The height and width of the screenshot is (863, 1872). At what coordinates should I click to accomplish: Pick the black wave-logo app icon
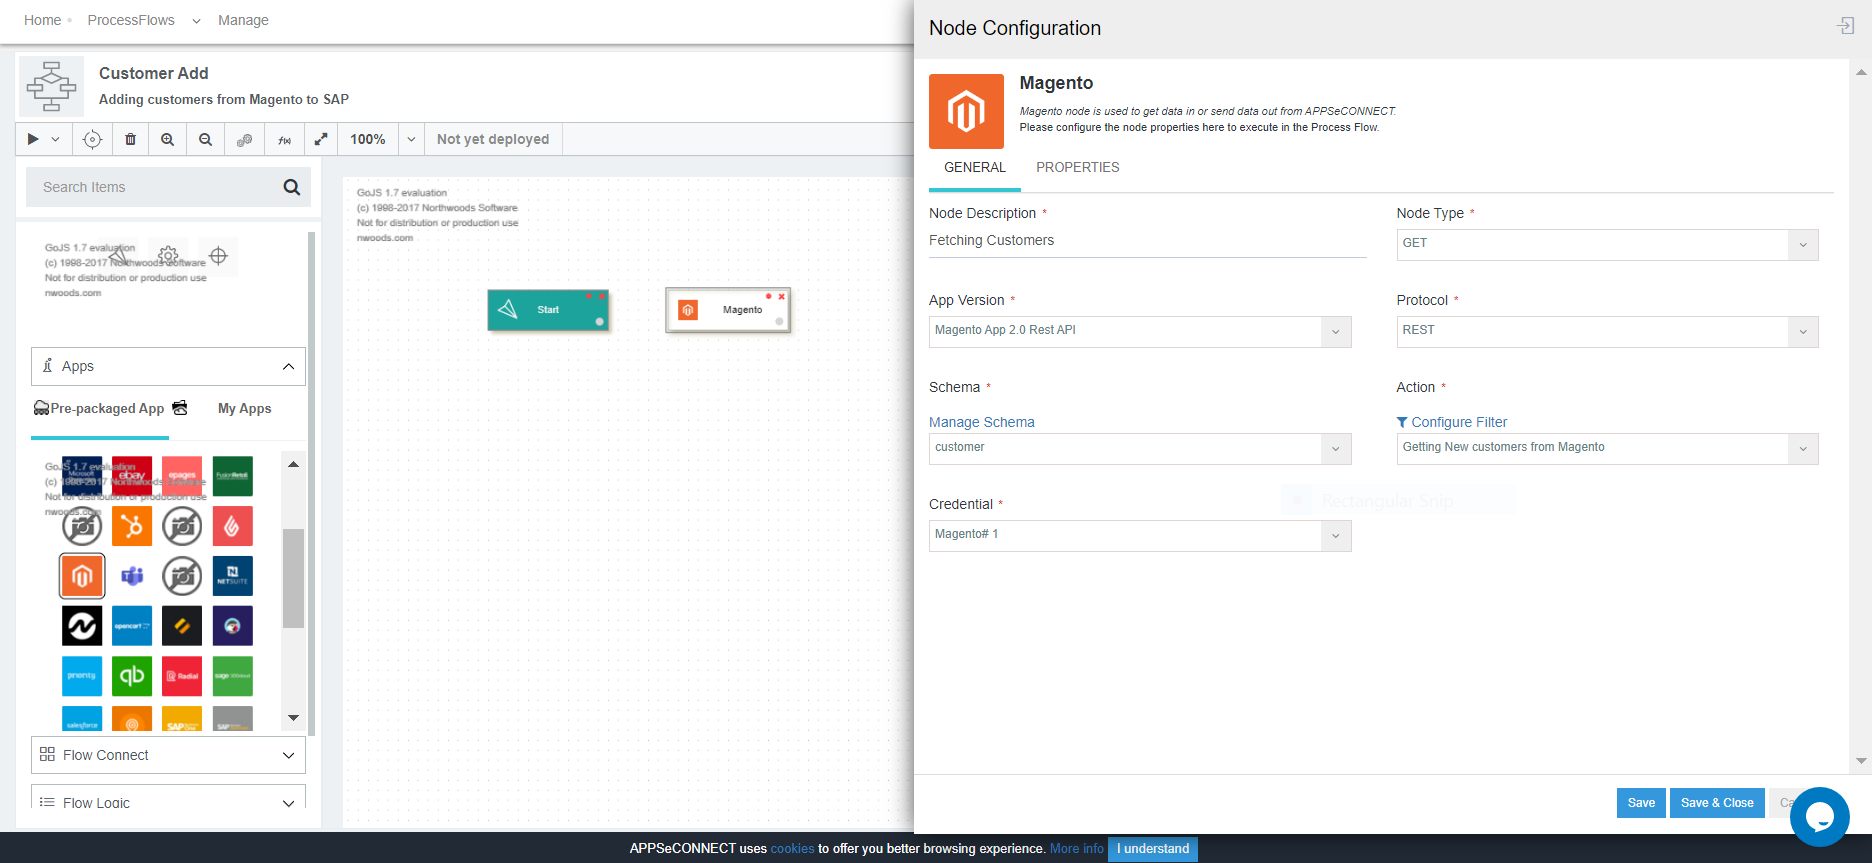click(82, 626)
